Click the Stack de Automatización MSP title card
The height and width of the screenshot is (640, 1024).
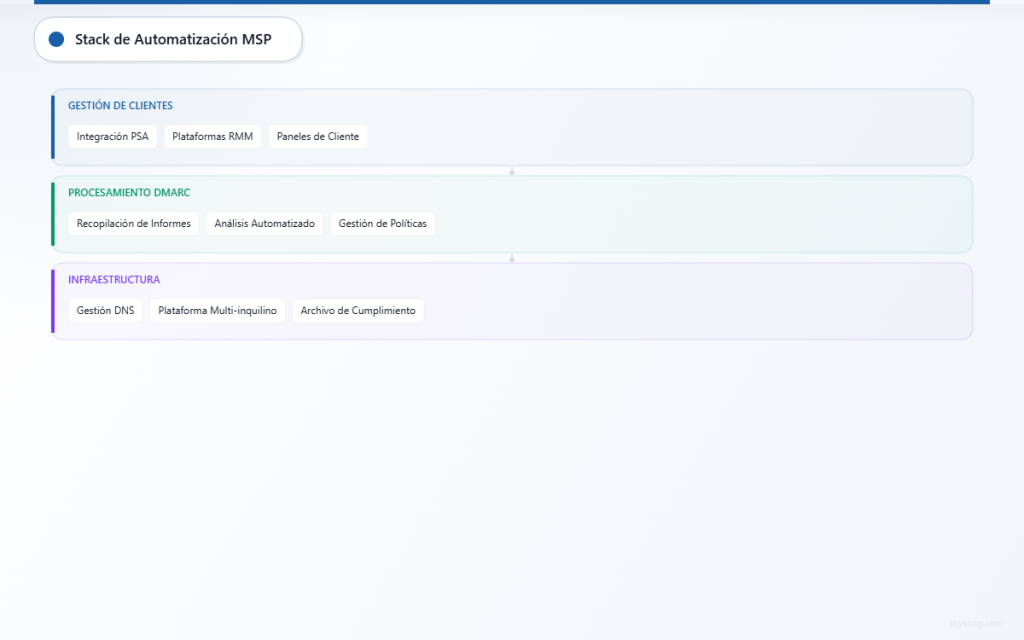(167, 39)
